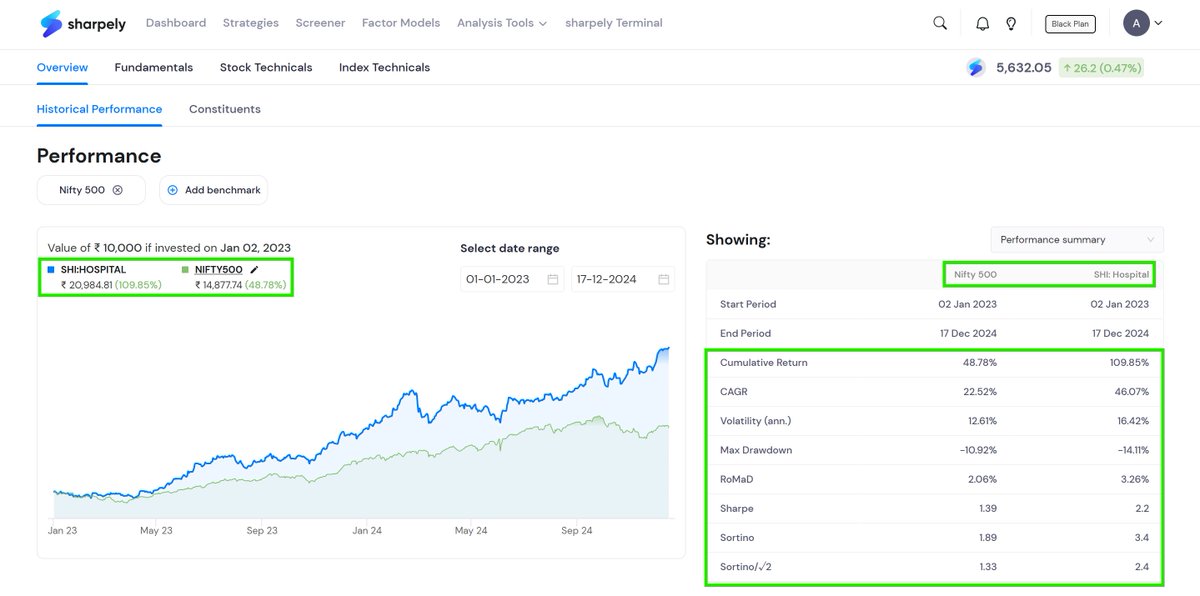Viewport: 1200px width, 596px height.
Task: Open the Strategies page
Action: pos(251,23)
